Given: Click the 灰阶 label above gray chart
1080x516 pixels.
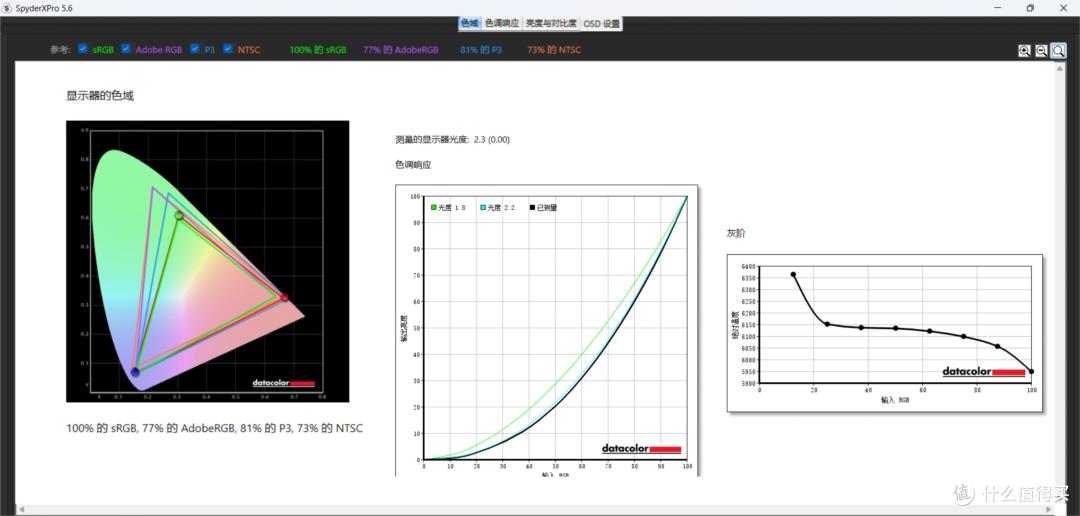Looking at the screenshot, I should [736, 234].
